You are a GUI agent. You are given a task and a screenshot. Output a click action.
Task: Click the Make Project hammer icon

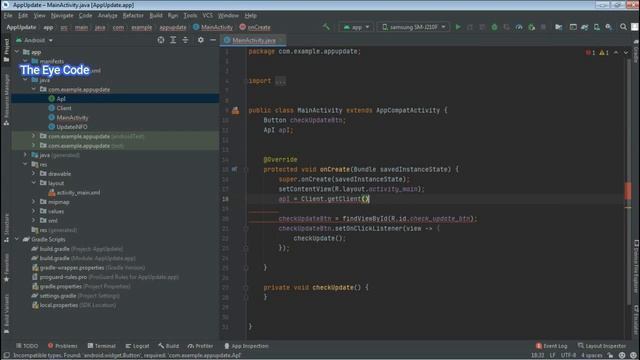coord(326,27)
